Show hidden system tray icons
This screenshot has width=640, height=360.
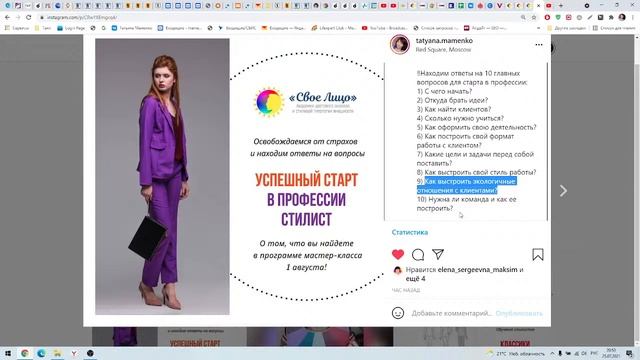[552, 353]
